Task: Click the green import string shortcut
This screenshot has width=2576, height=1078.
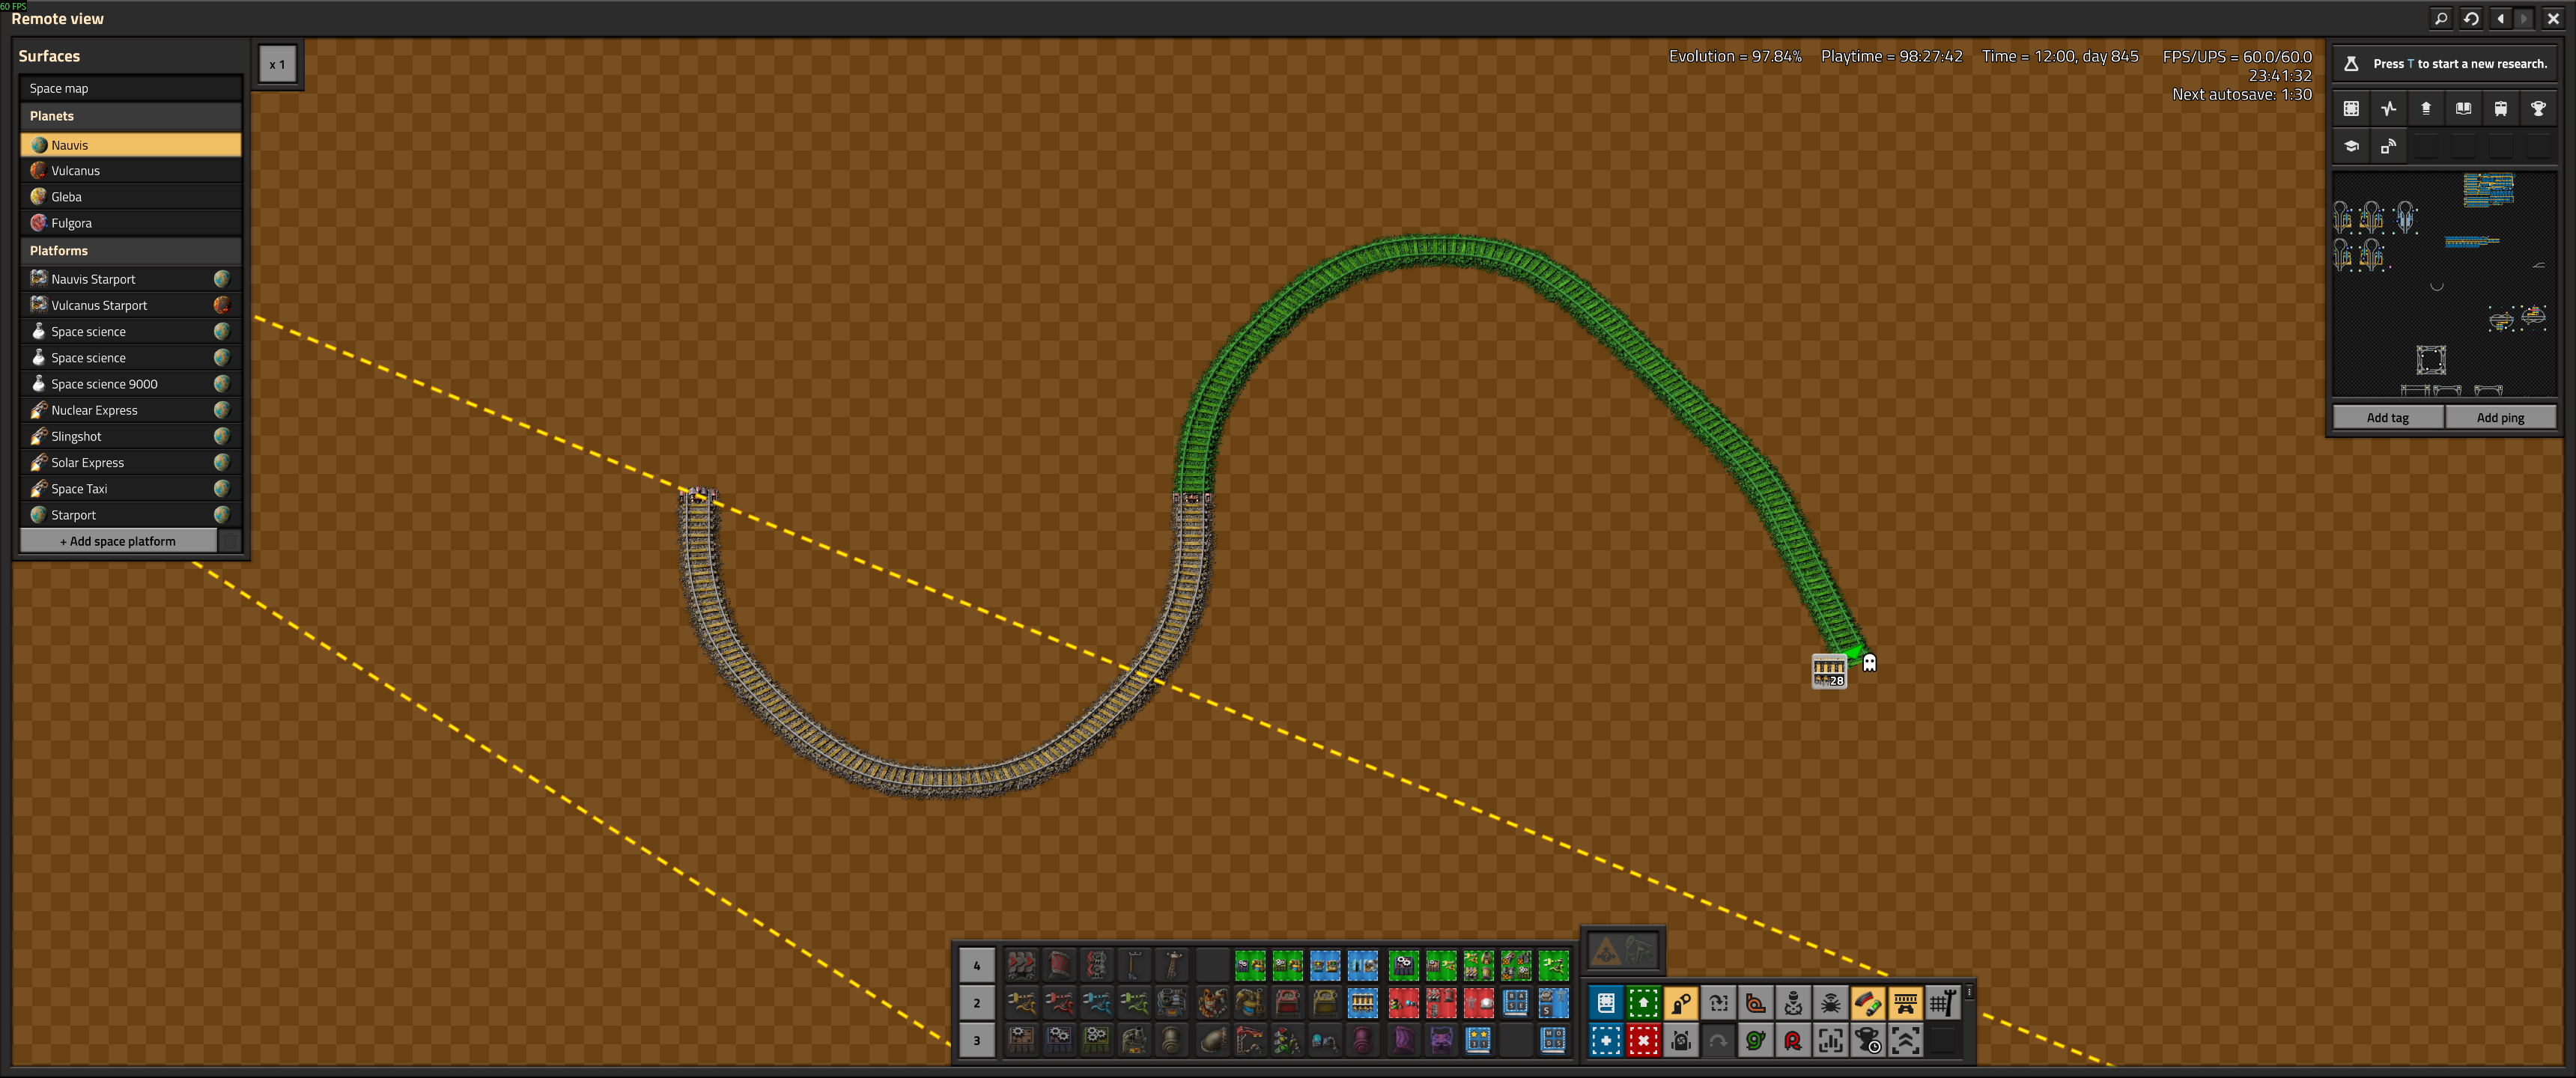Action: (x=1643, y=1002)
